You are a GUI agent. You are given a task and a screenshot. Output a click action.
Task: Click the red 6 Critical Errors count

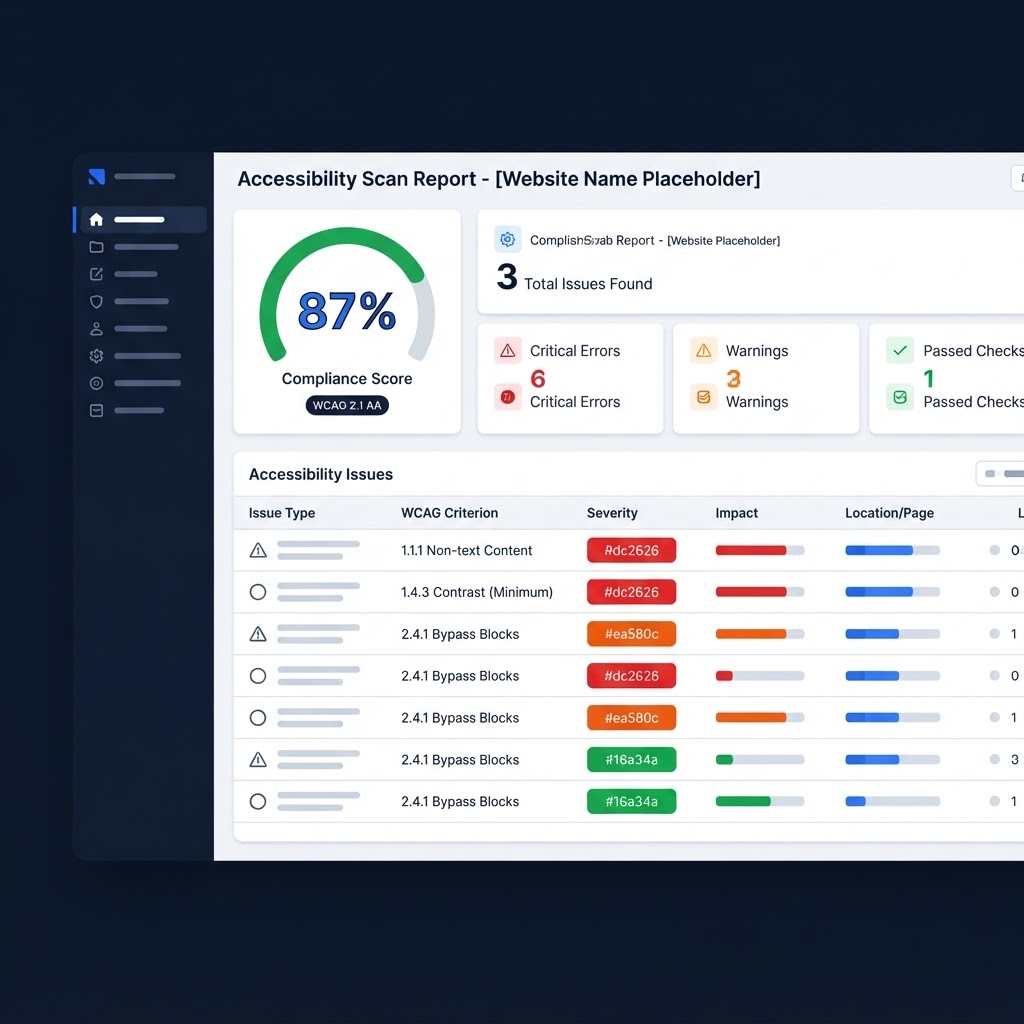pos(537,378)
